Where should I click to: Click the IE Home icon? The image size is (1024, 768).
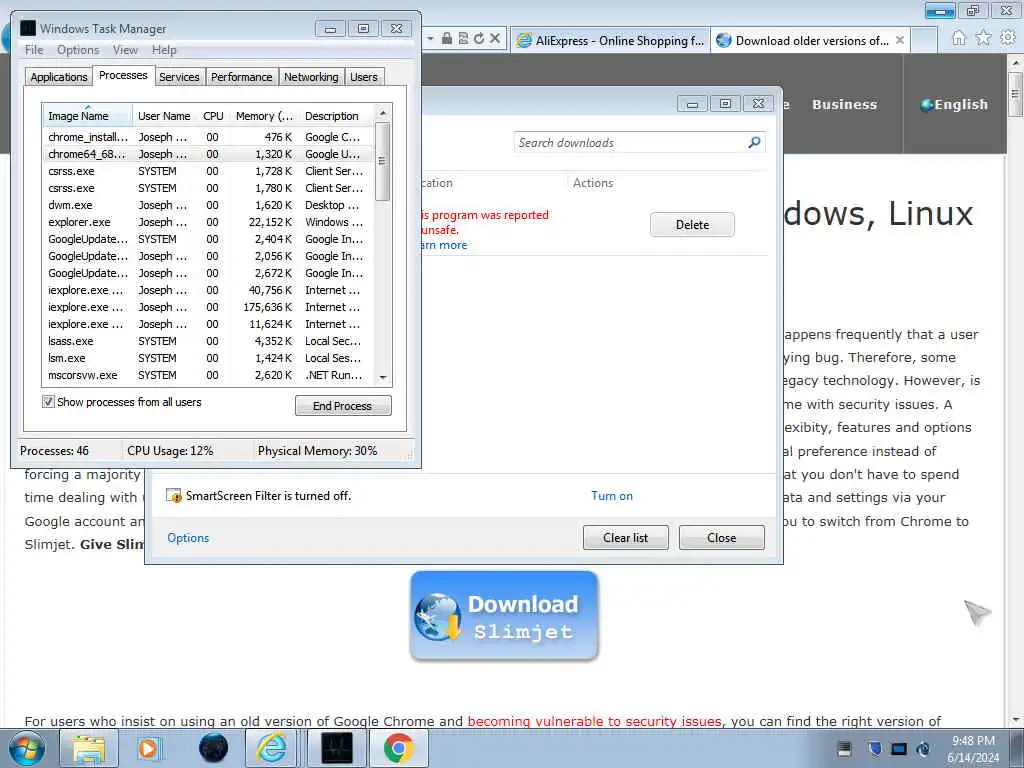(x=958, y=38)
